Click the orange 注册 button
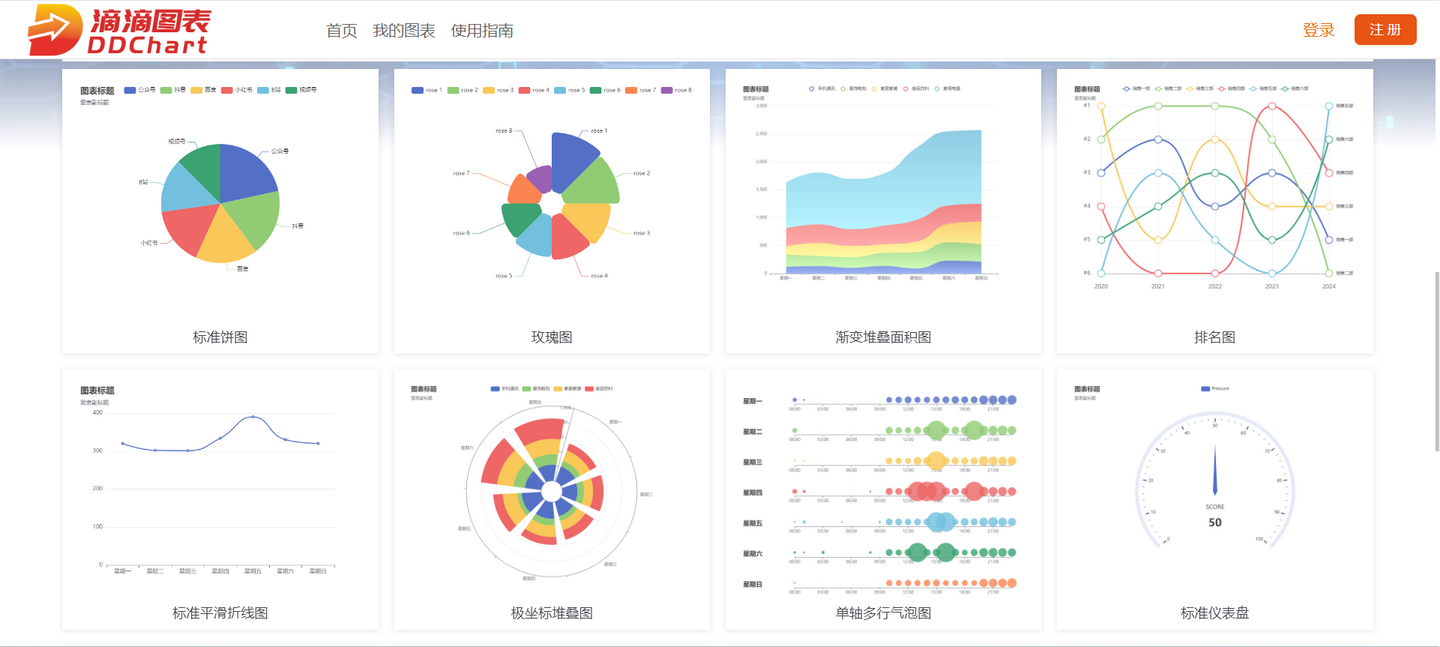This screenshot has height=647, width=1440. 1385,30
